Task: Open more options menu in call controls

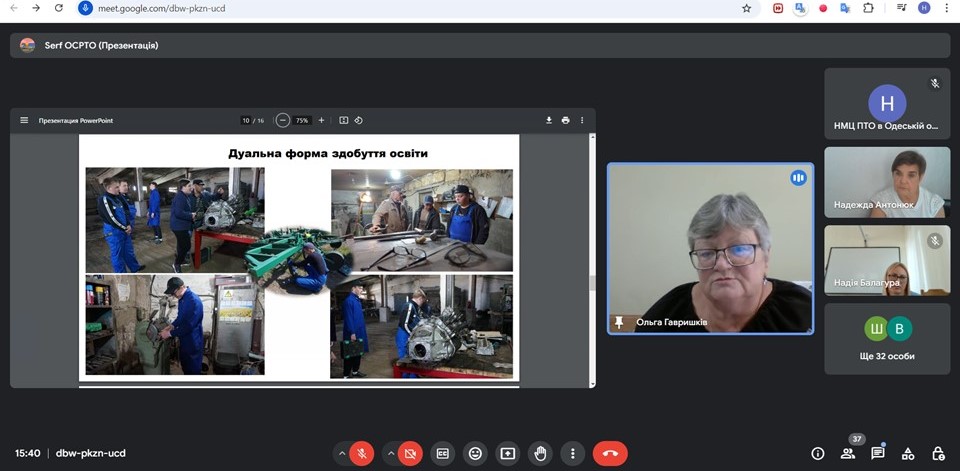Action: (572, 453)
